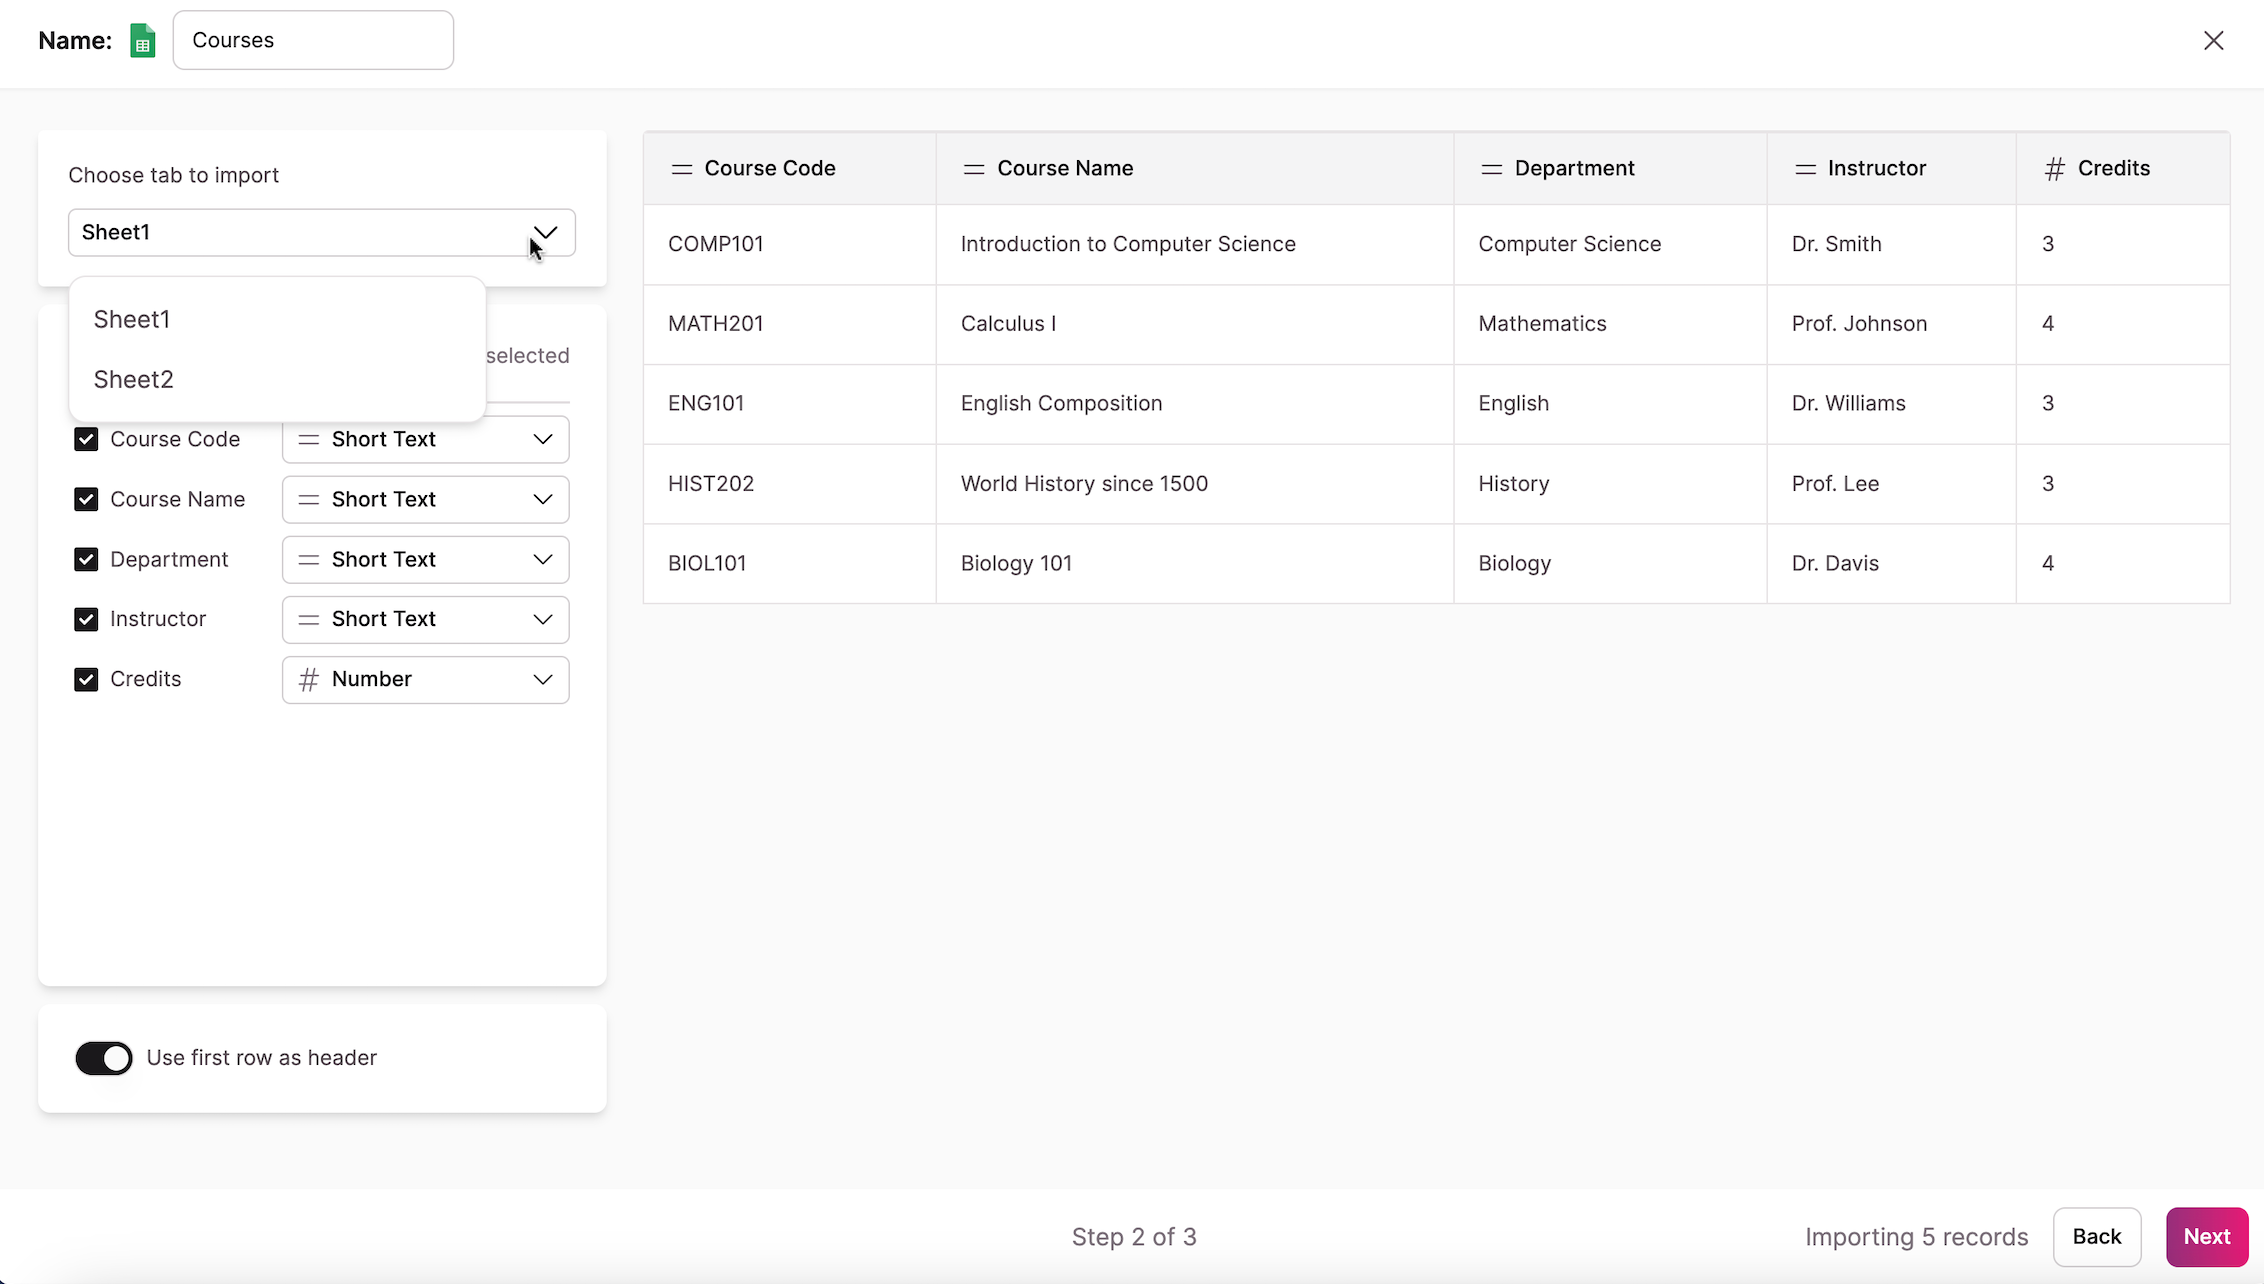The image size is (2264, 1284).
Task: Select Sheet1 from the tab list
Action: [277, 319]
